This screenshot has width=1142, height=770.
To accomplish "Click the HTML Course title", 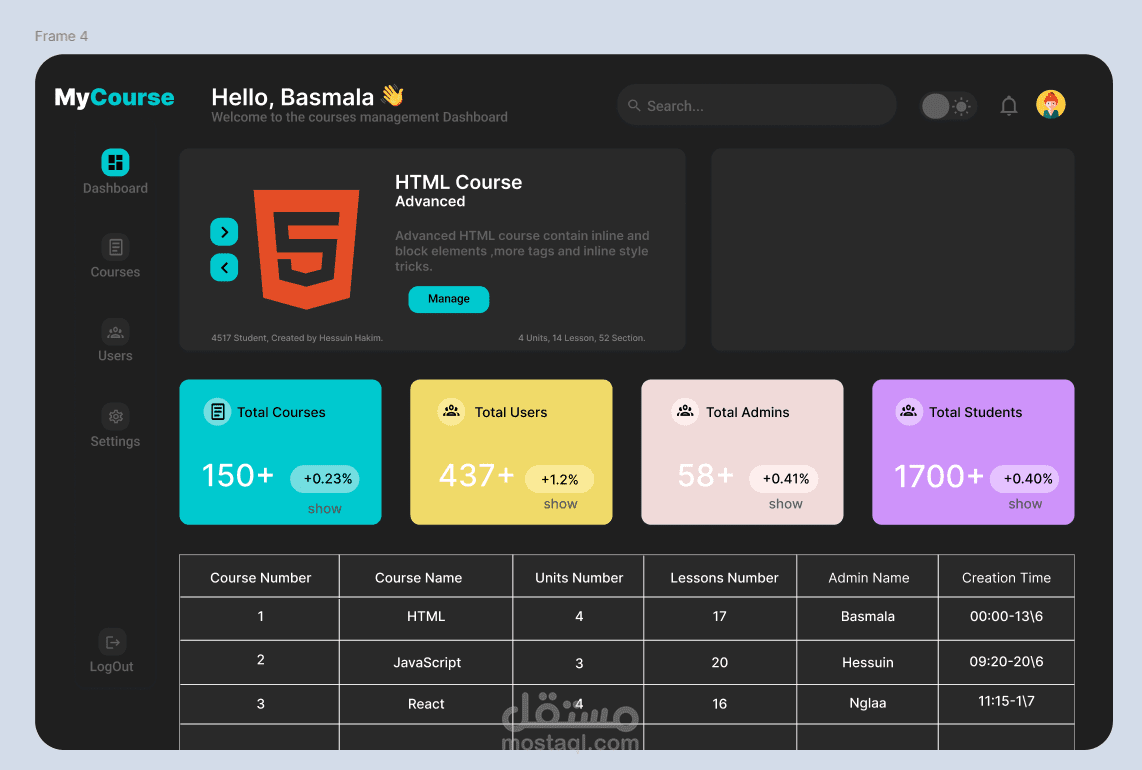I will (x=458, y=182).
